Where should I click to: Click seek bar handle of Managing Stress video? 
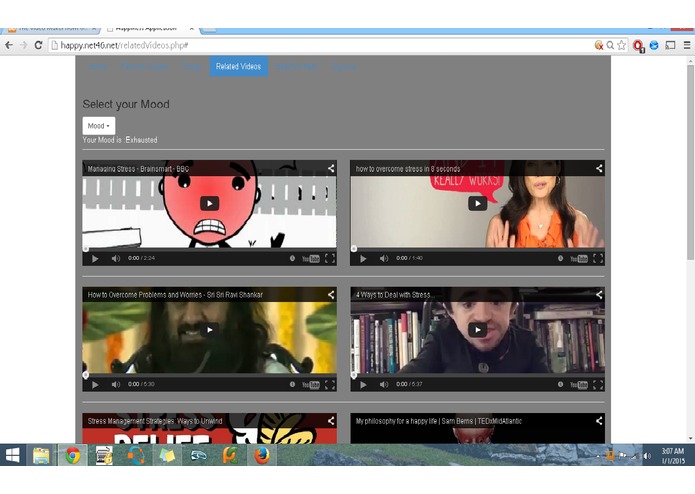[85, 249]
